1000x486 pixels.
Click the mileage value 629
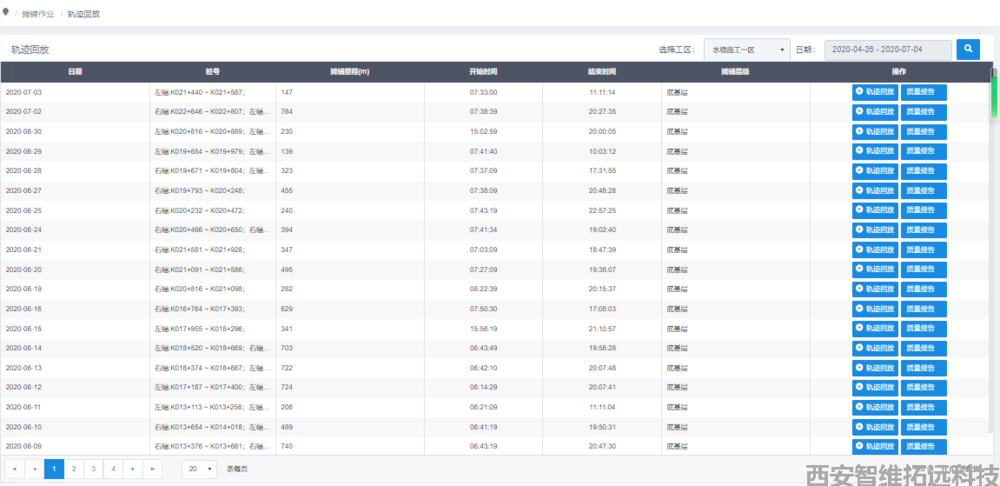point(286,309)
